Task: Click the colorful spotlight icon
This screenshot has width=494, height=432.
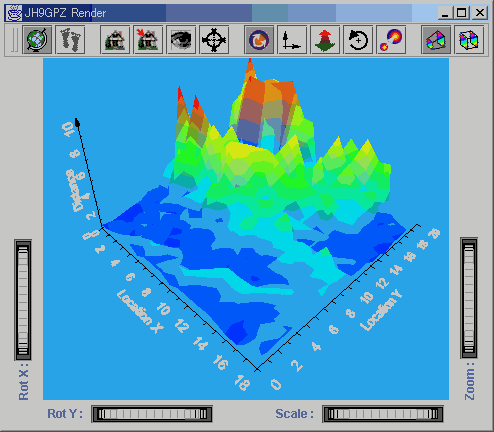Action: (391, 40)
